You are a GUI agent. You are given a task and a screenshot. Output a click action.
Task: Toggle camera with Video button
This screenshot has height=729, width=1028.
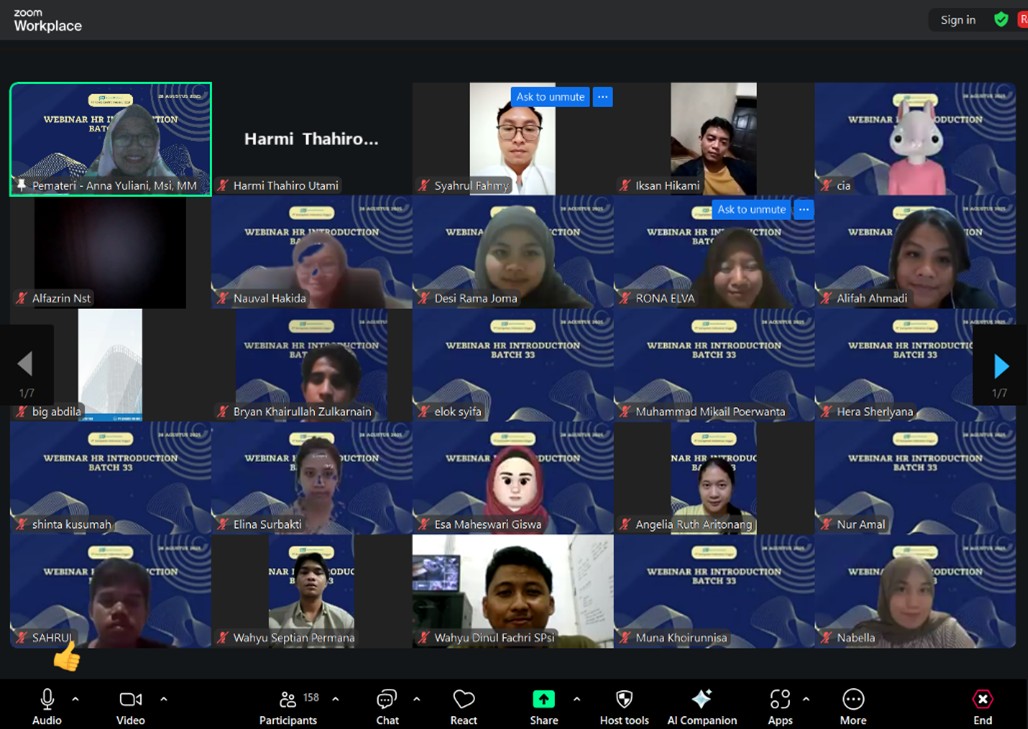point(130,700)
